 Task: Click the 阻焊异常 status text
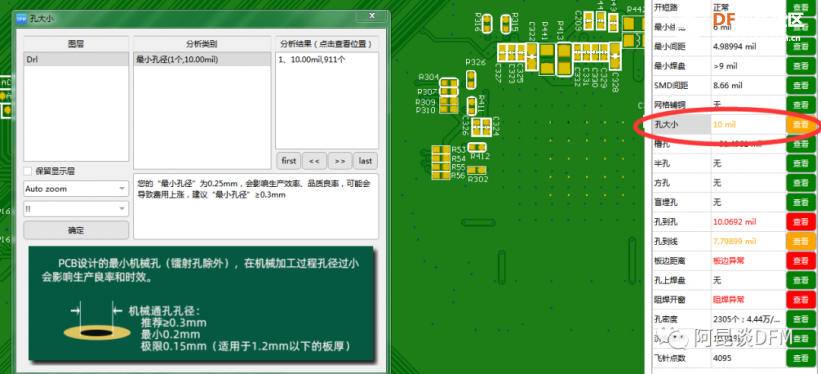[729, 300]
